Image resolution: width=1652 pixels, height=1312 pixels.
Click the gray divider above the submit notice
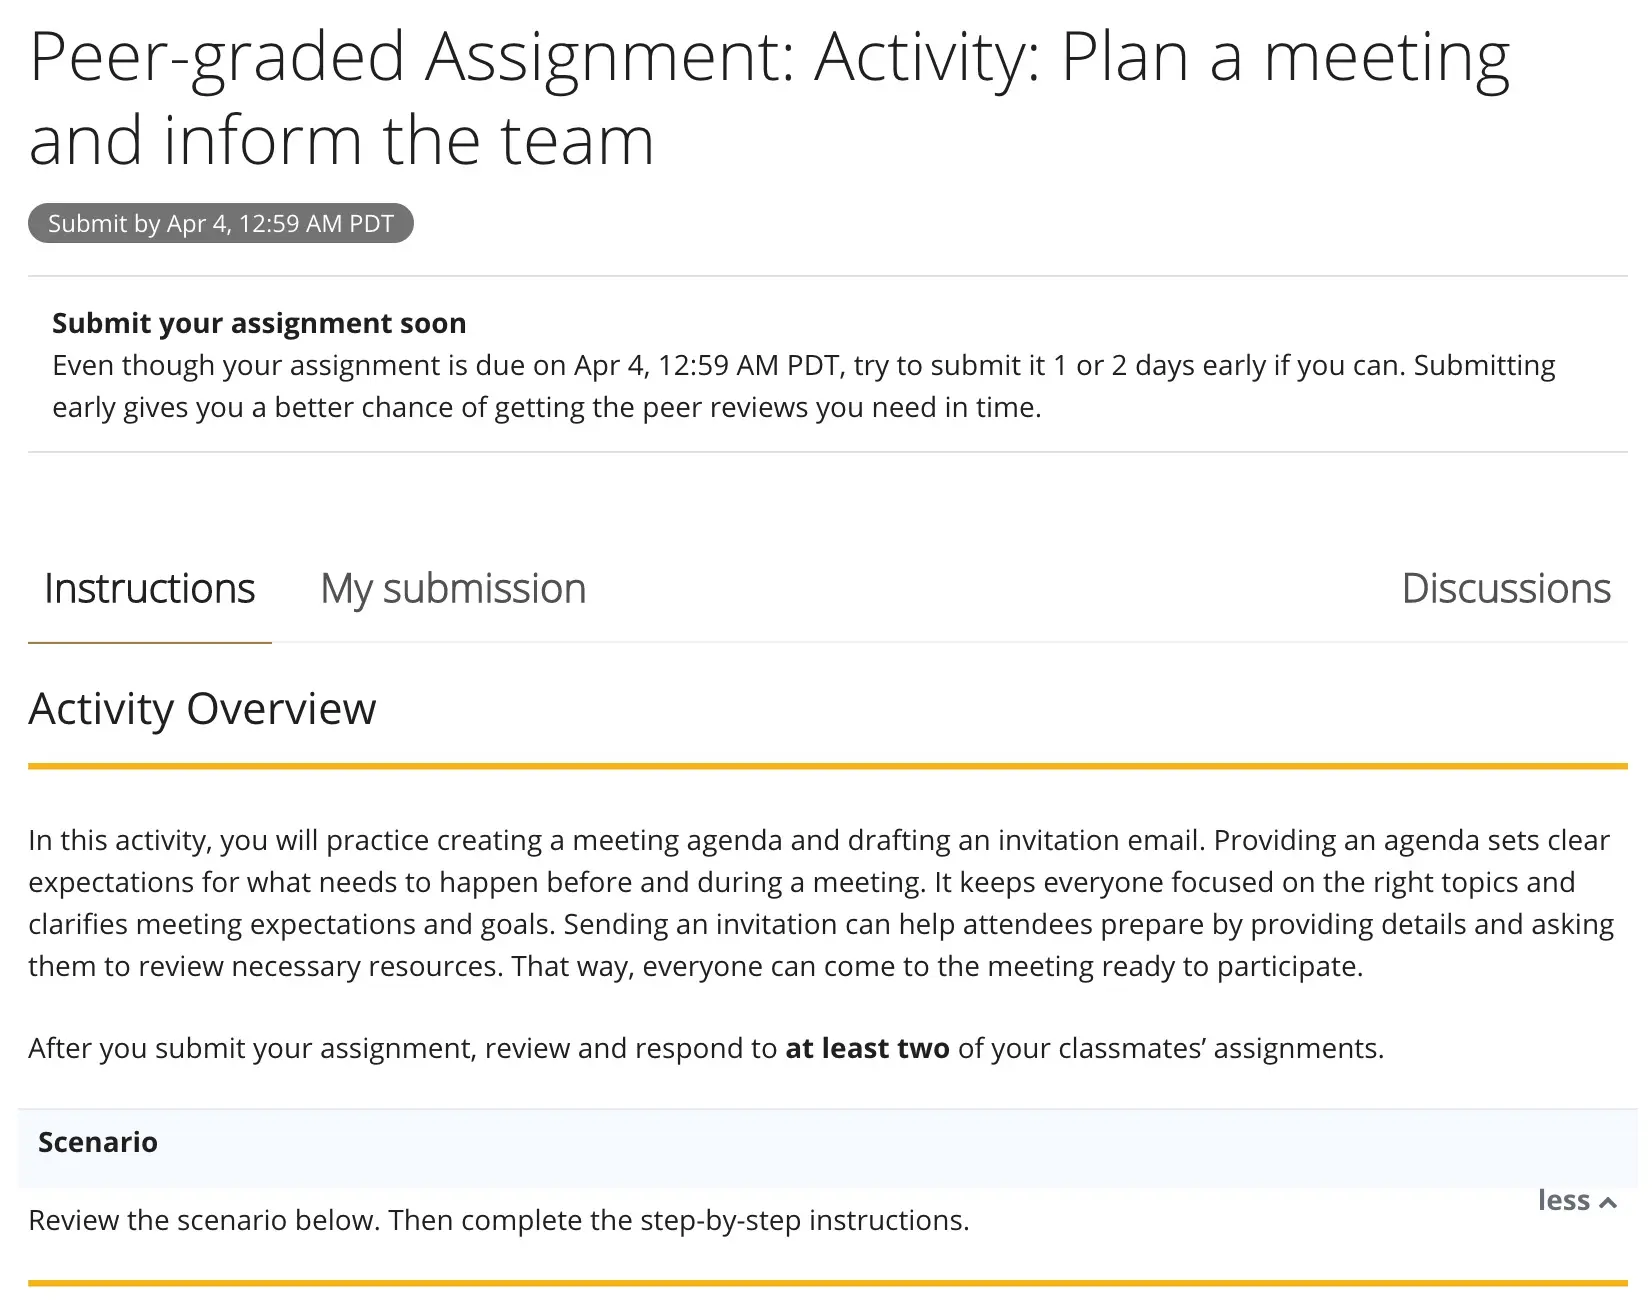(828, 276)
